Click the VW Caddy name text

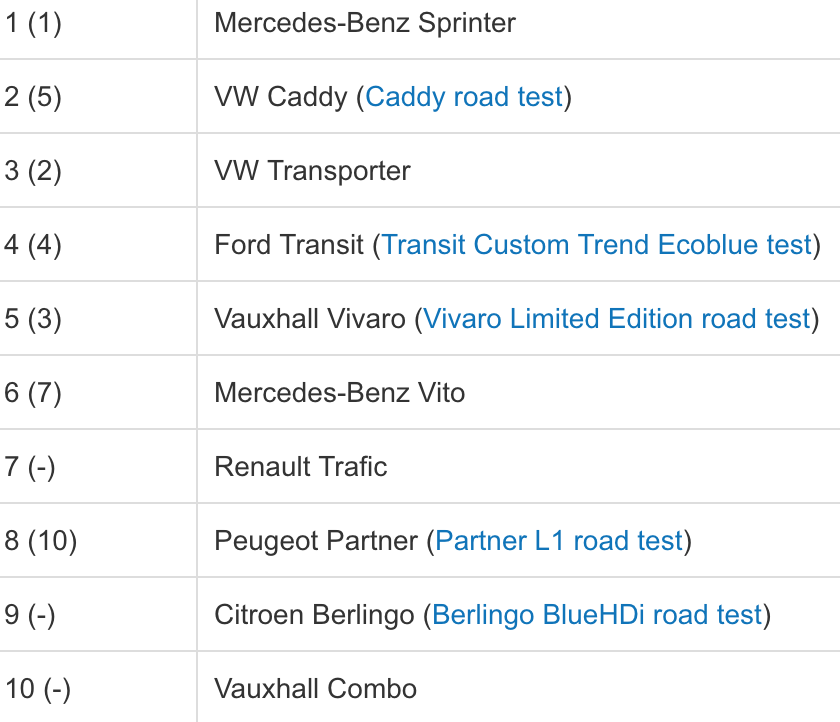click(x=281, y=97)
